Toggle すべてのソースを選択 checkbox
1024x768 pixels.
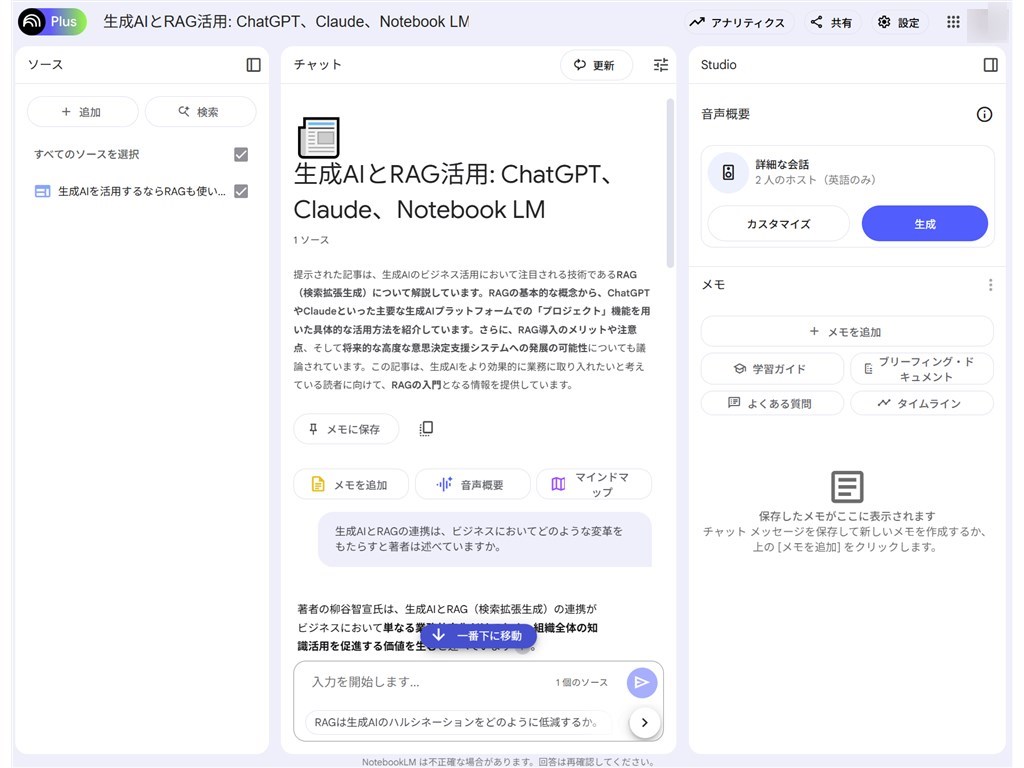click(241, 154)
